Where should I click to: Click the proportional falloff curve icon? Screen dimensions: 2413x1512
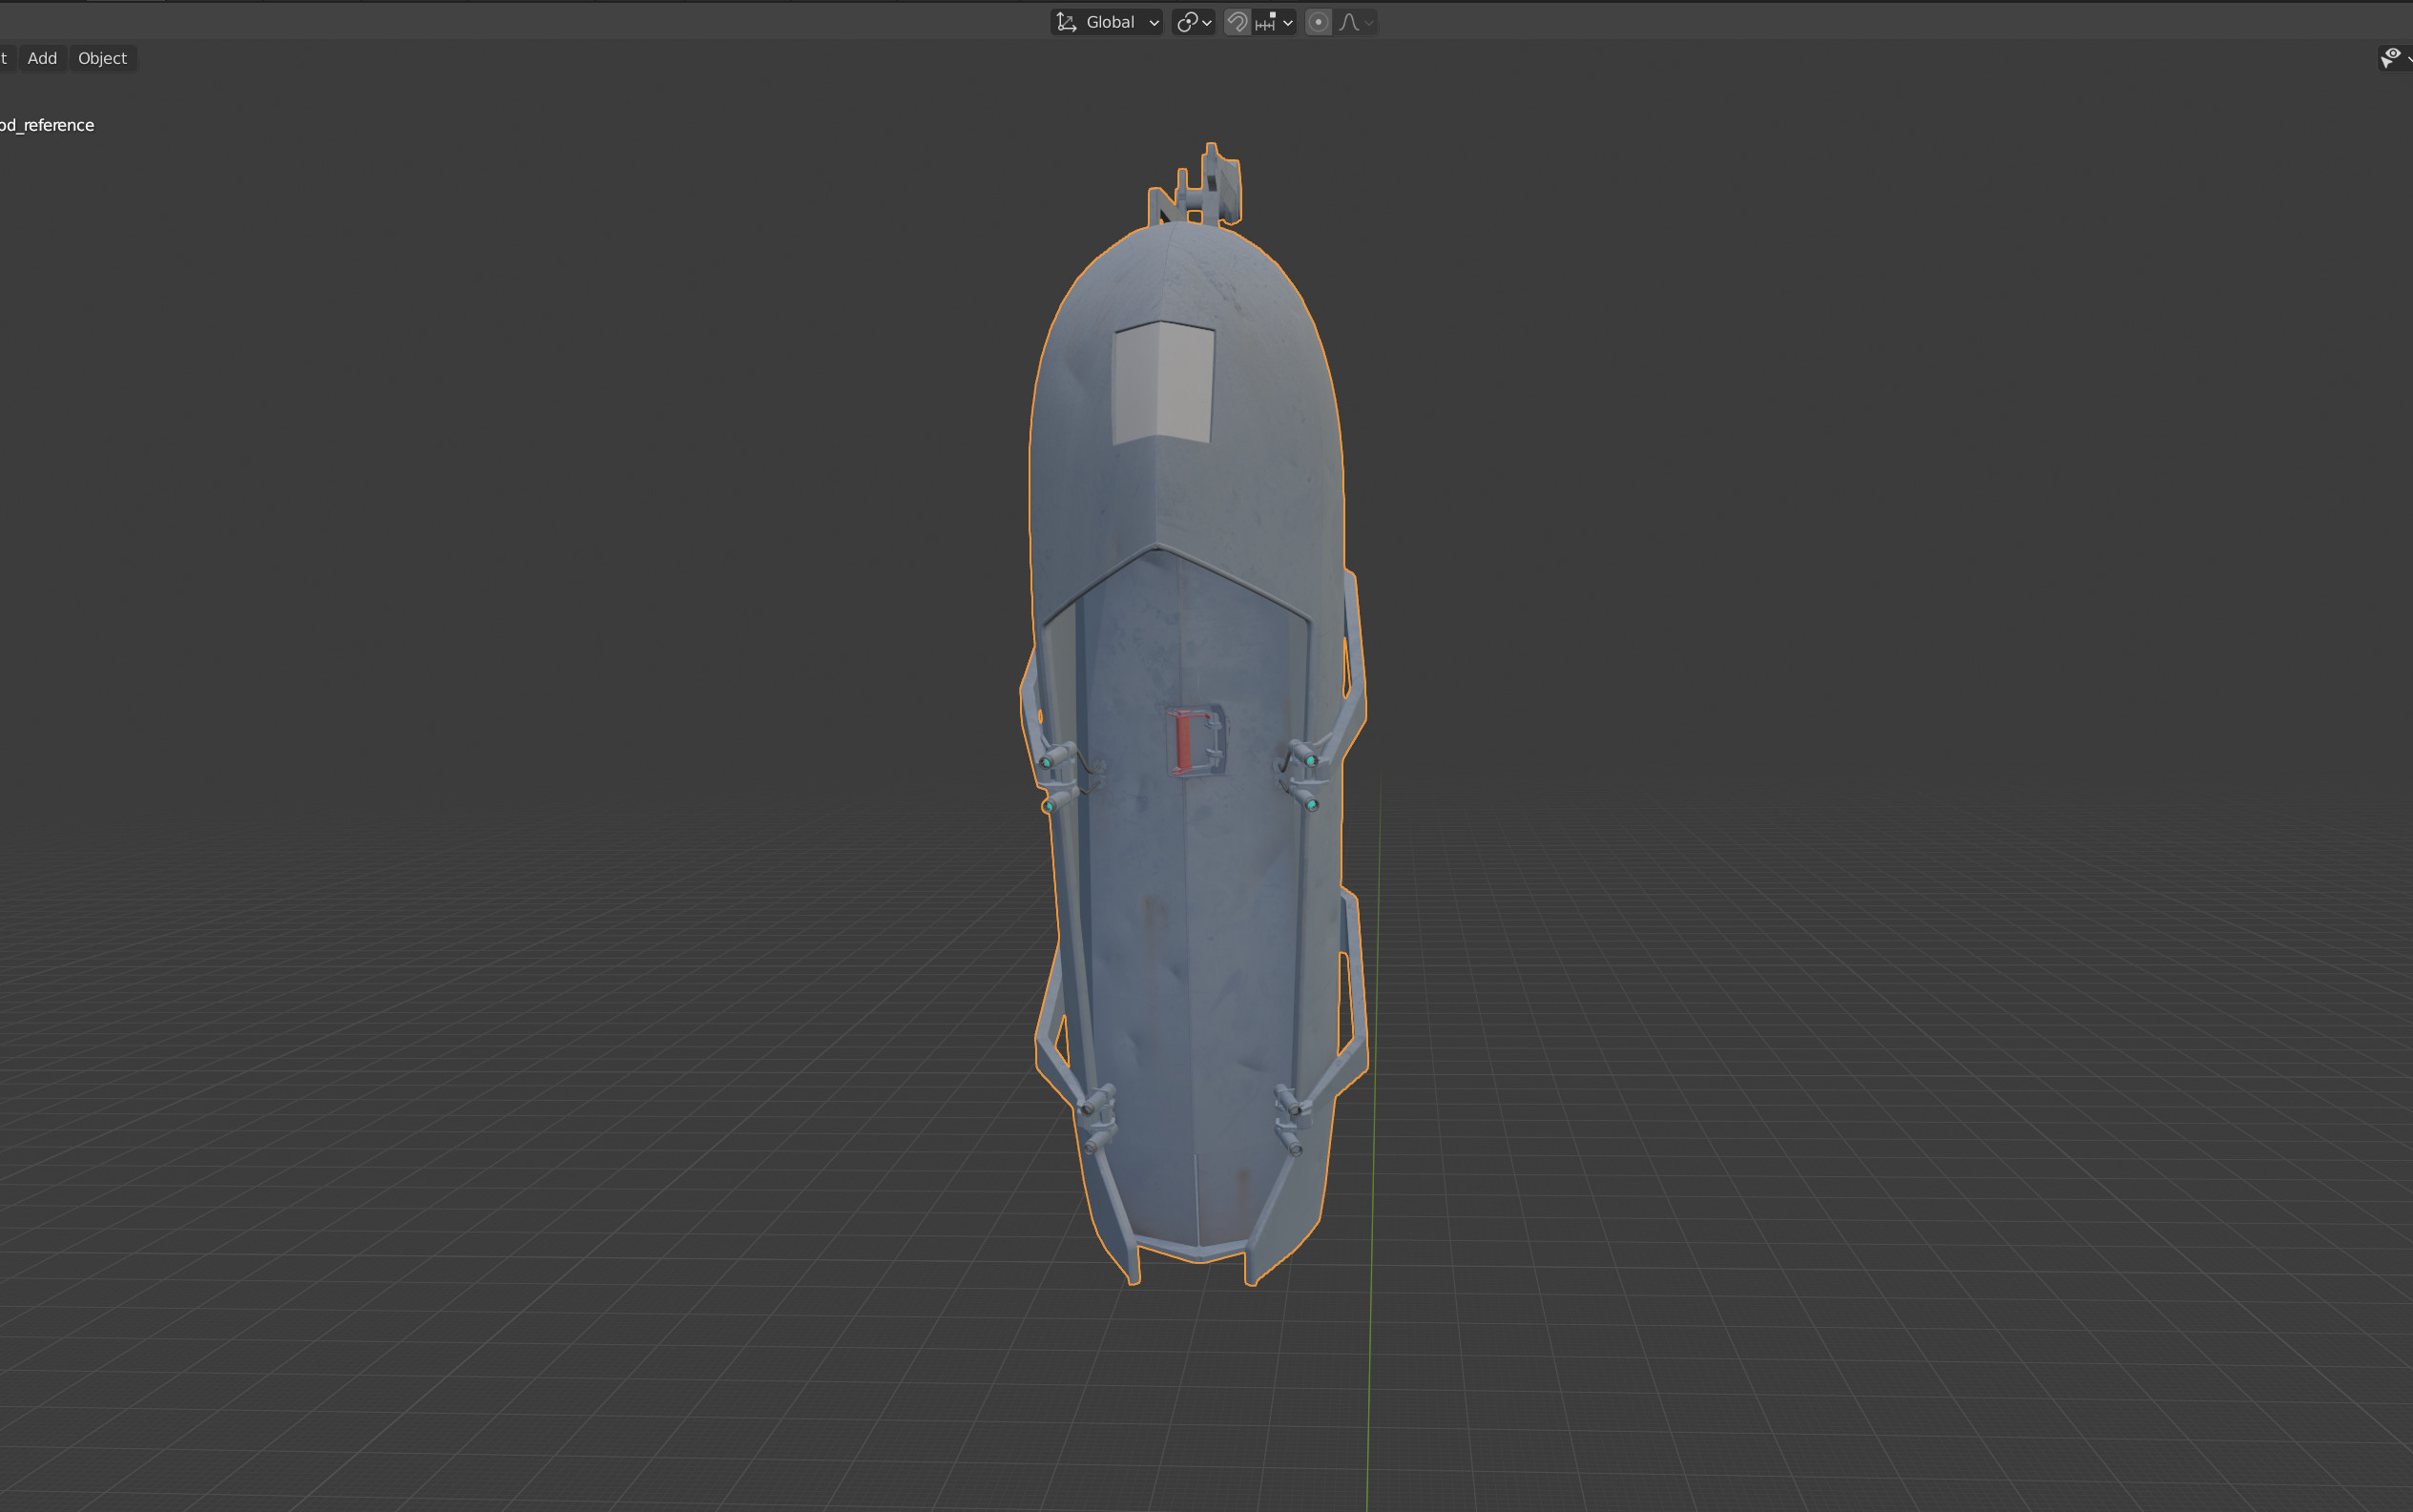(x=1352, y=22)
